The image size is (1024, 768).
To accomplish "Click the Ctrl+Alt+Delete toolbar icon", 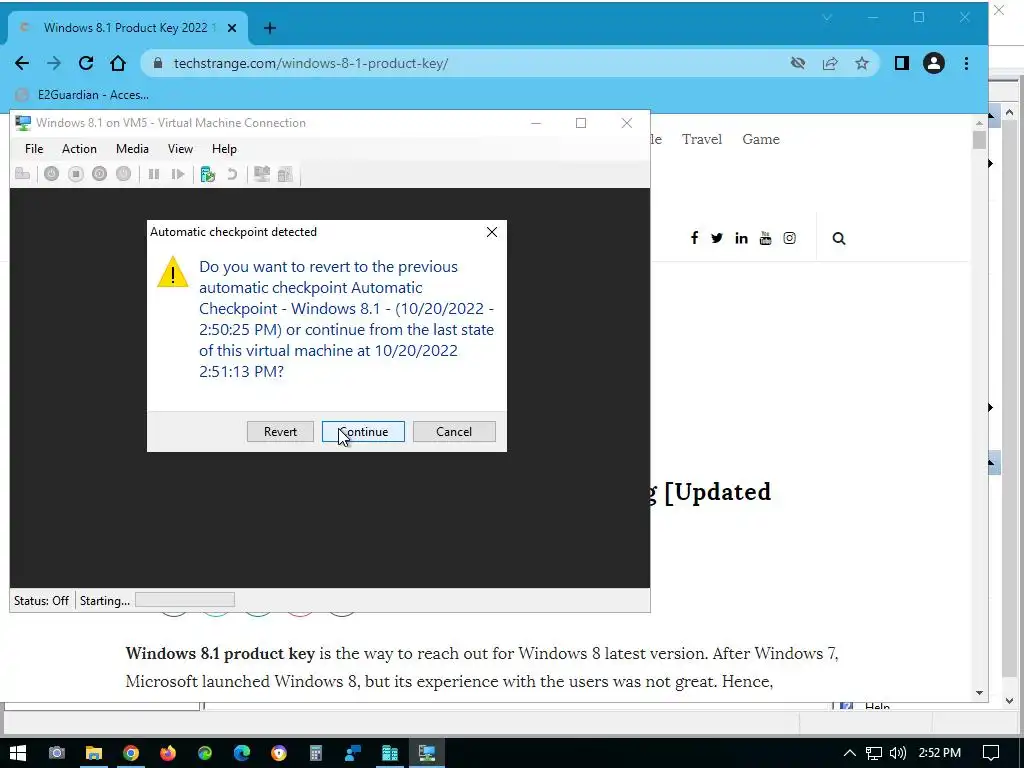I will [23, 174].
